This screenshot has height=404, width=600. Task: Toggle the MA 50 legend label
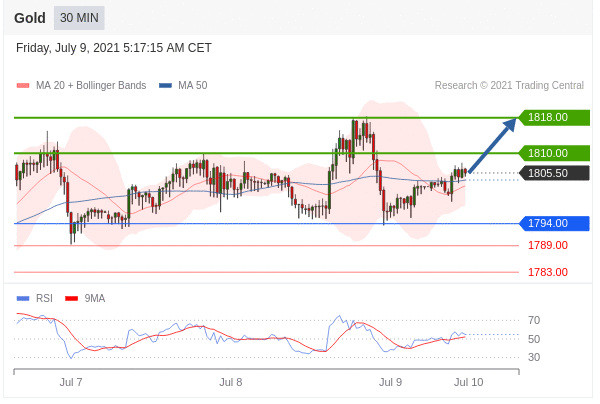(x=192, y=86)
